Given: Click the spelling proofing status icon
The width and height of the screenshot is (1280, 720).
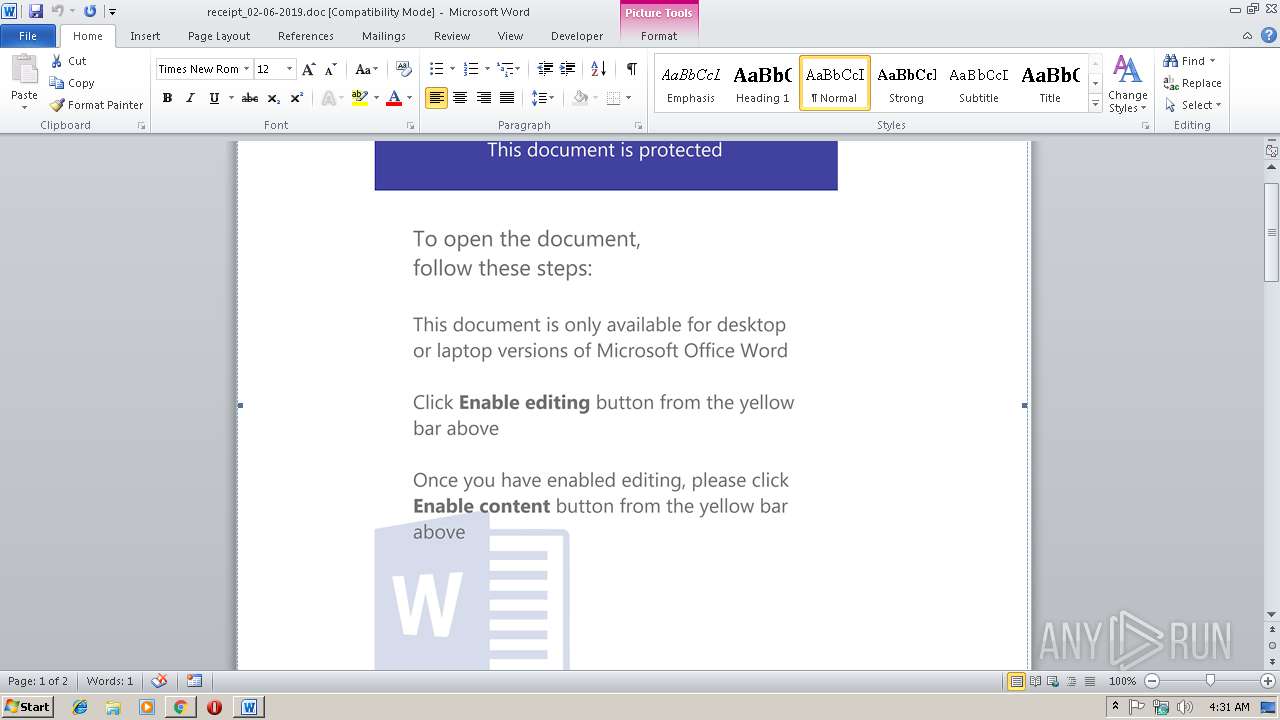Looking at the screenshot, I should [159, 681].
